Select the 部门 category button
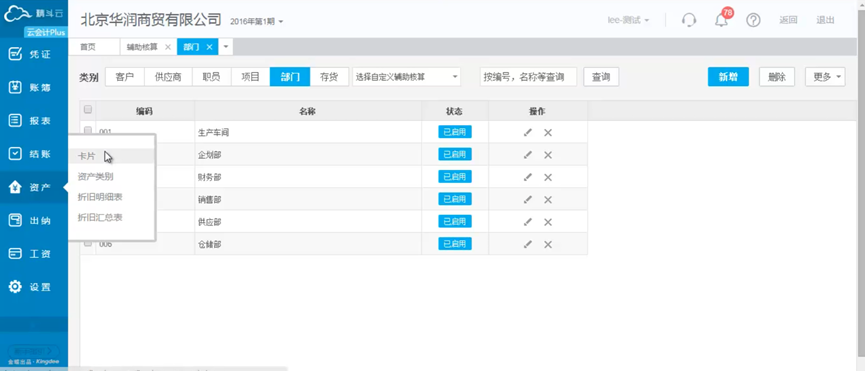865x371 pixels. coord(290,77)
